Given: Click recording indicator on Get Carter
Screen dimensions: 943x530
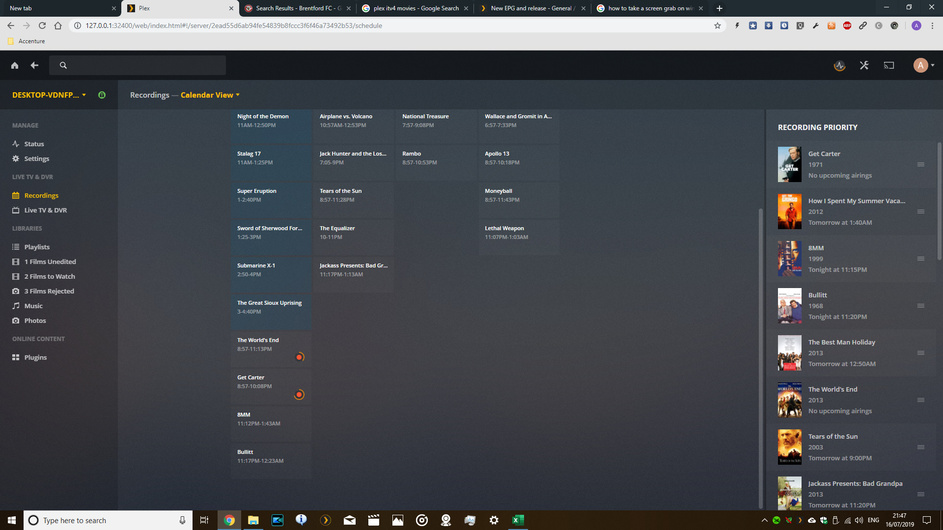Looking at the screenshot, I should coord(299,395).
